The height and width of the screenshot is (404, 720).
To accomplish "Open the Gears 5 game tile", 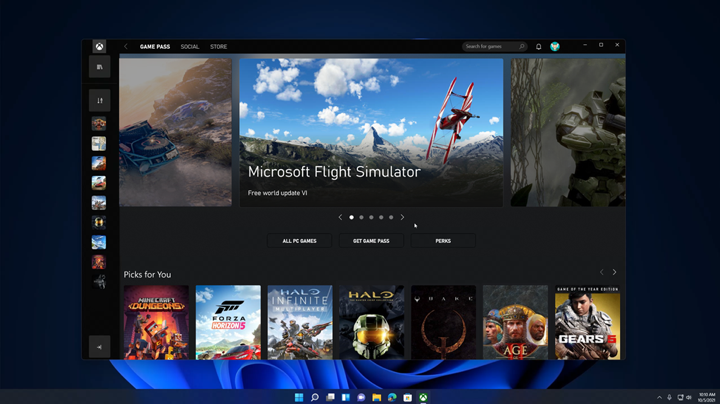I will pos(587,322).
